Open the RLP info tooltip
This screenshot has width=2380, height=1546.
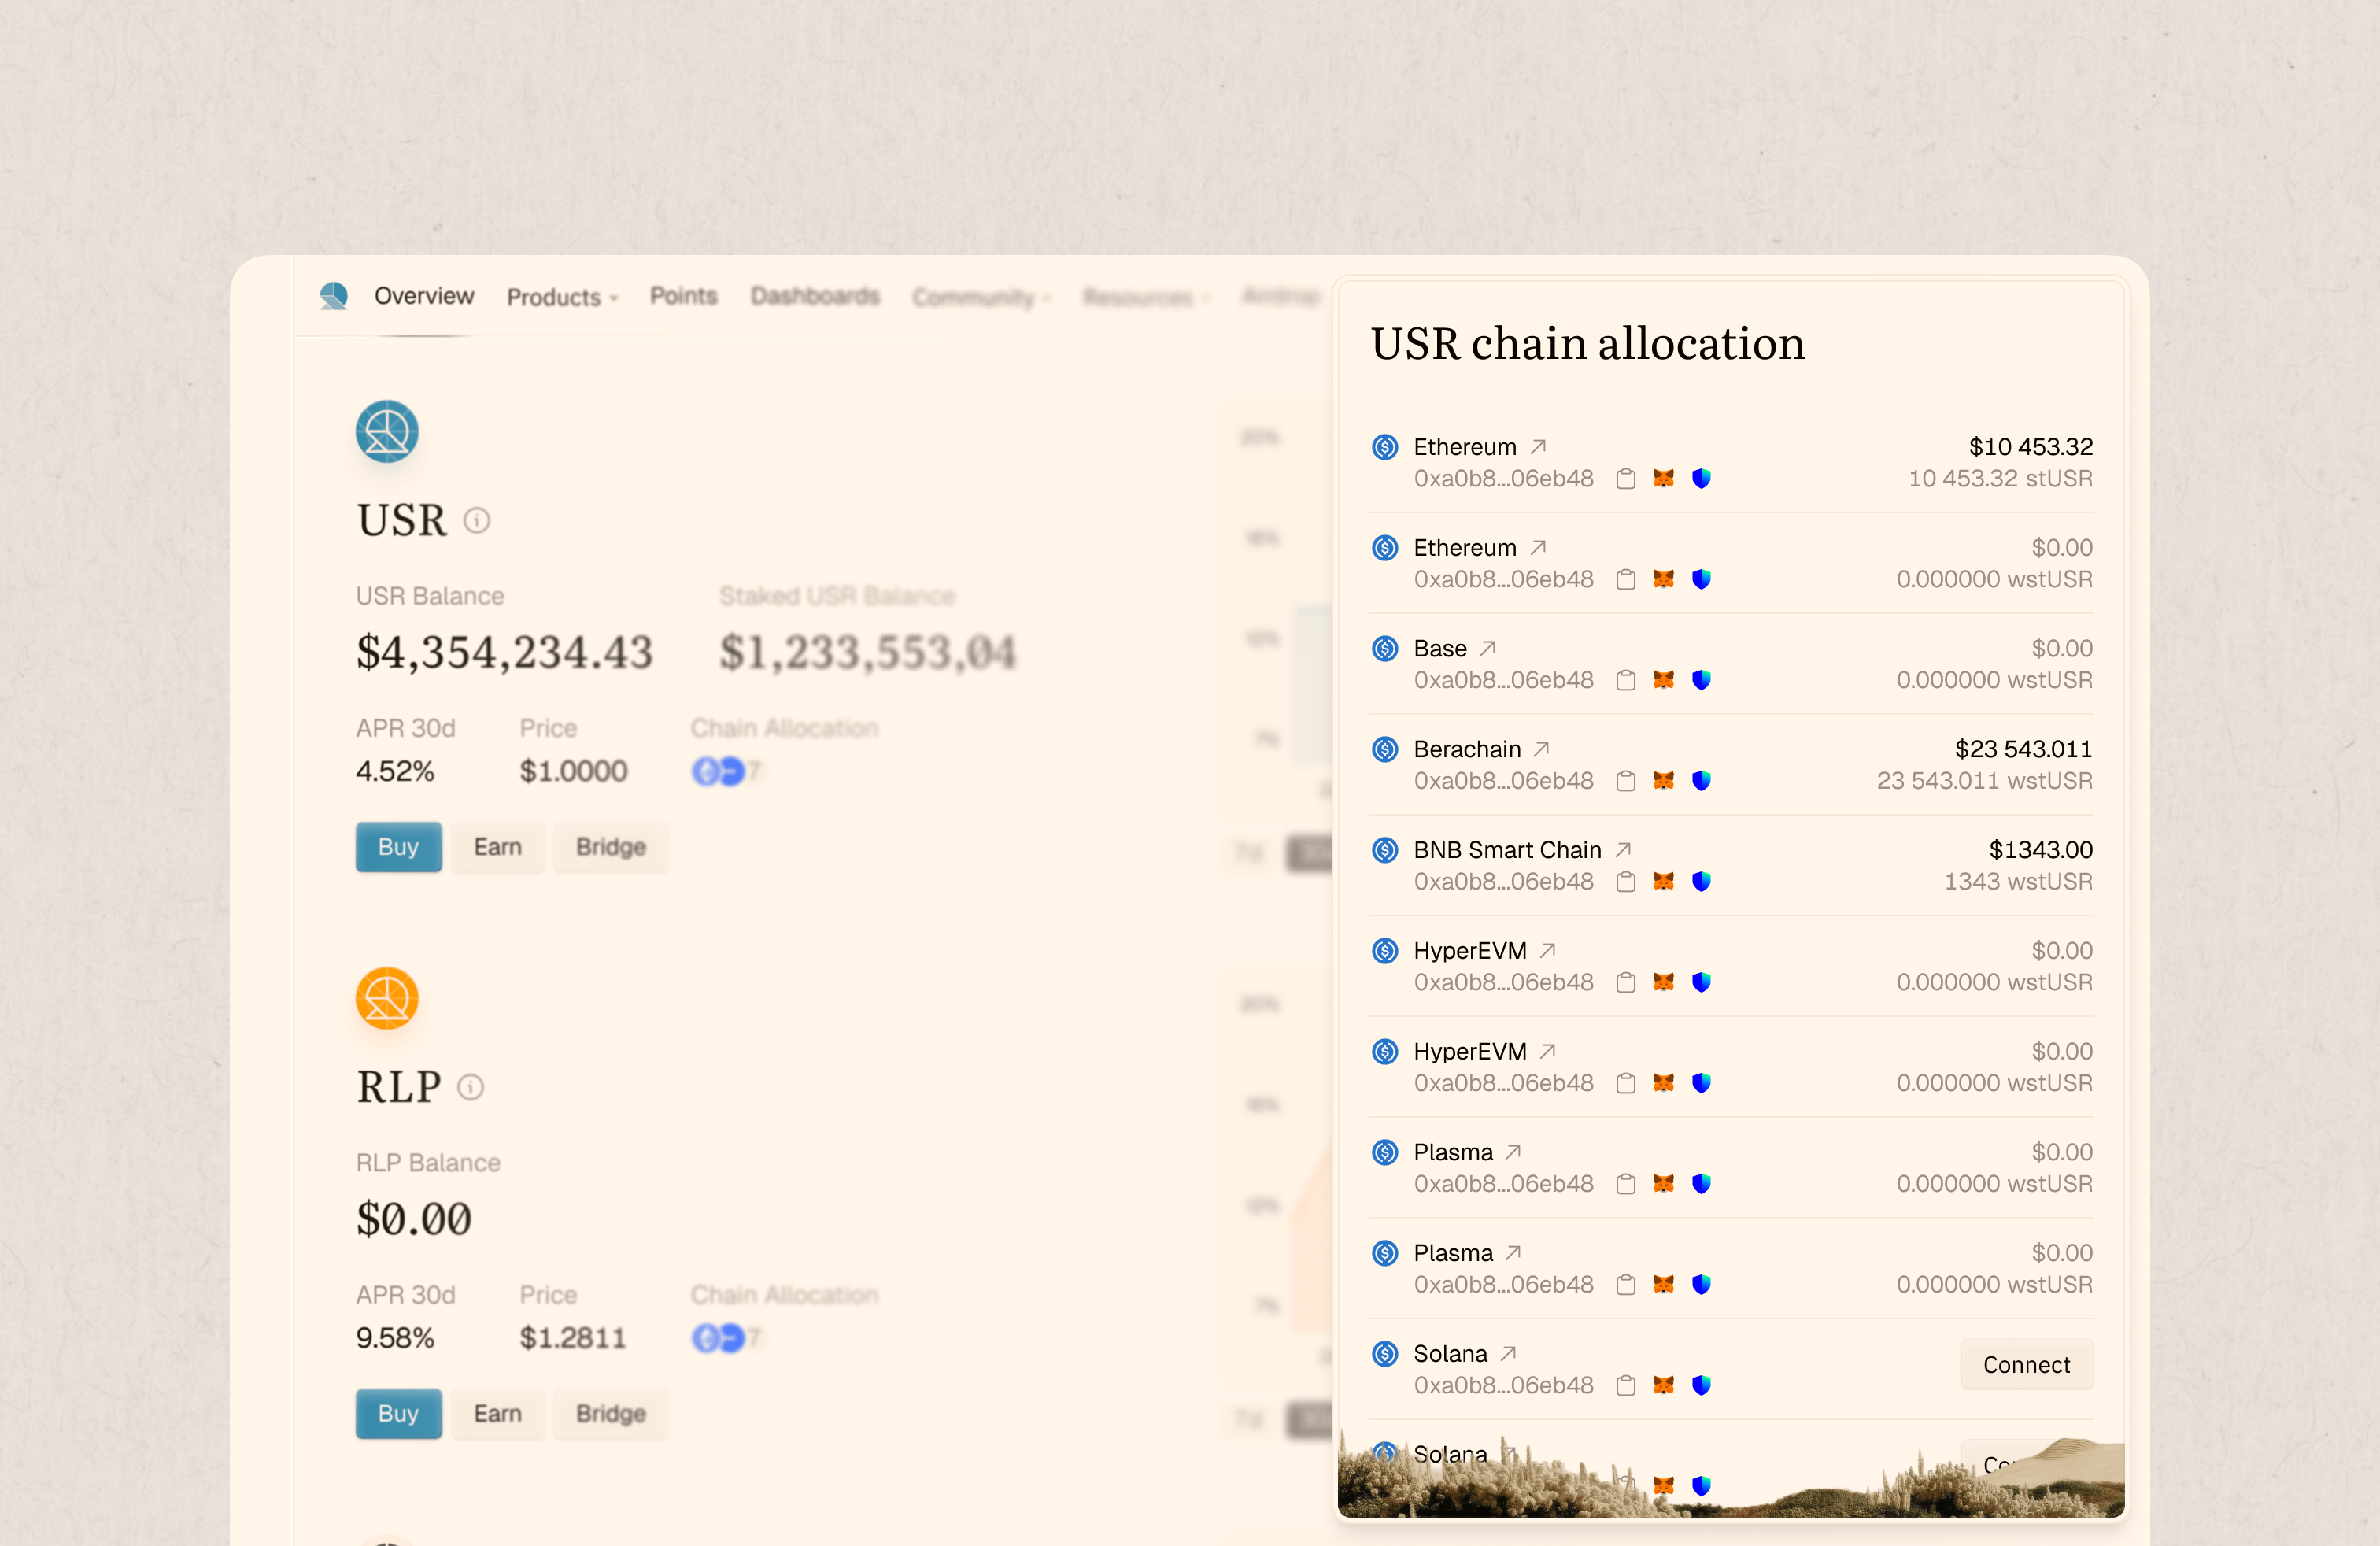pos(471,1087)
